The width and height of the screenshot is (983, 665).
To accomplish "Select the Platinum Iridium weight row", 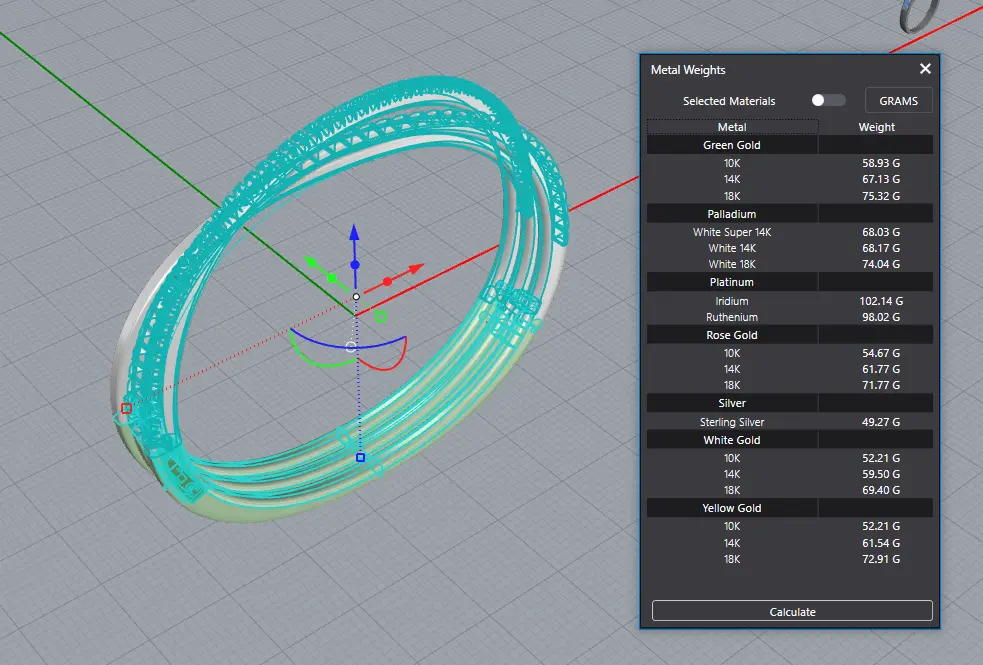I will pos(732,301).
